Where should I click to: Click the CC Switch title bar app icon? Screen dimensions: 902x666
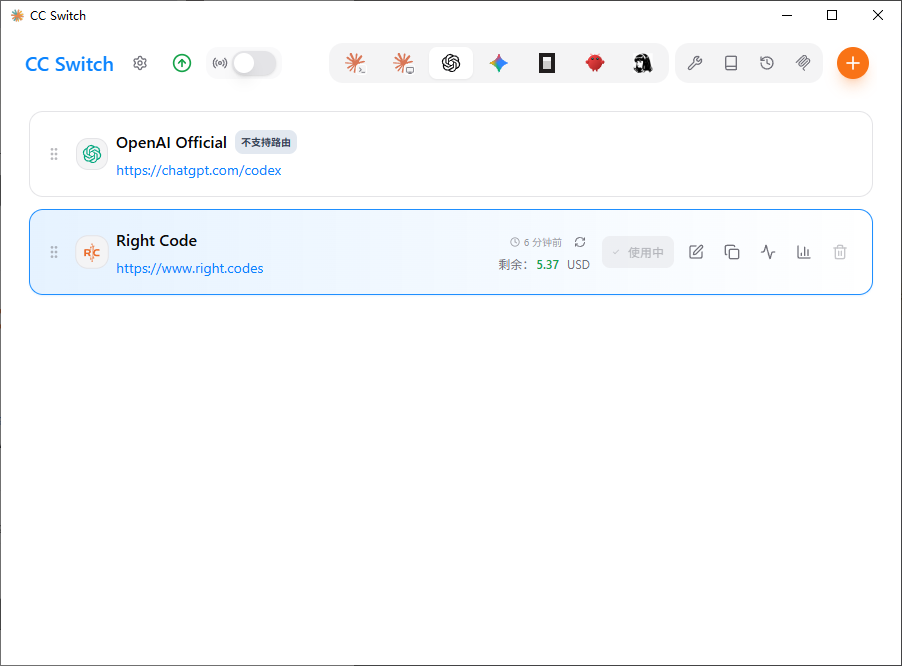[17, 16]
